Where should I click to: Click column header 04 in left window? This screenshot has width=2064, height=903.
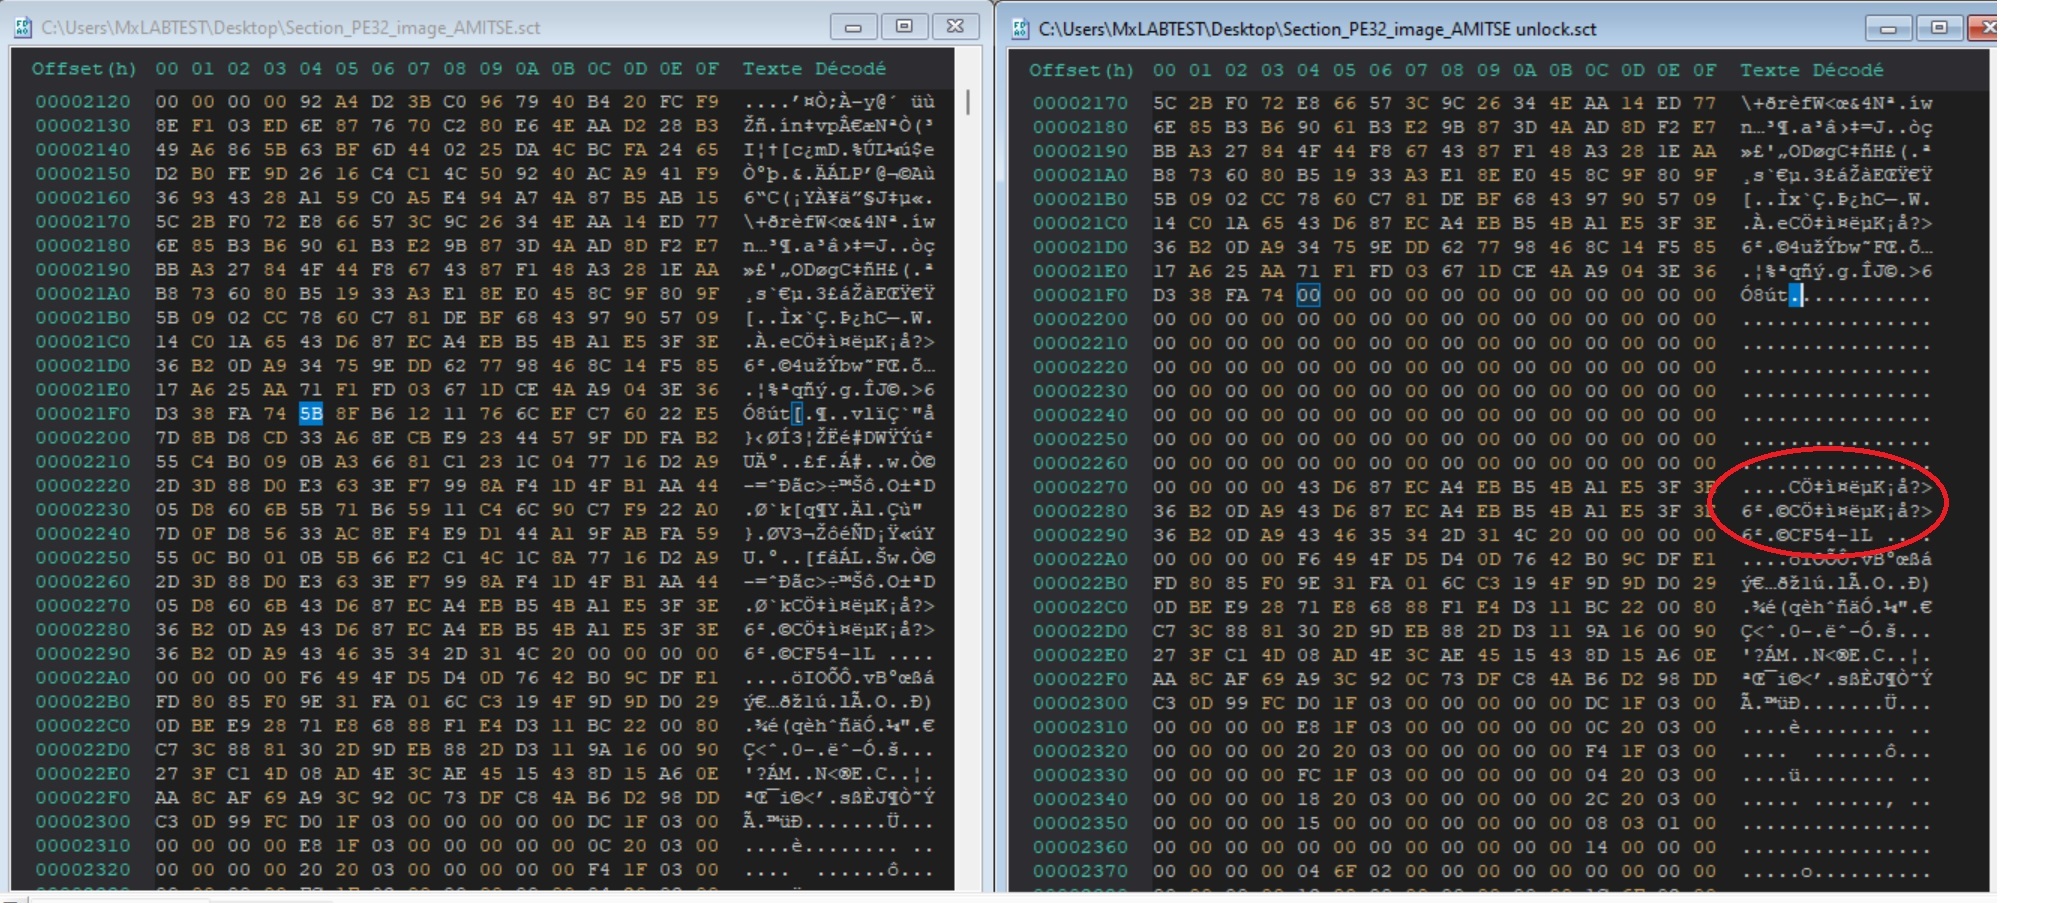[x=311, y=69]
